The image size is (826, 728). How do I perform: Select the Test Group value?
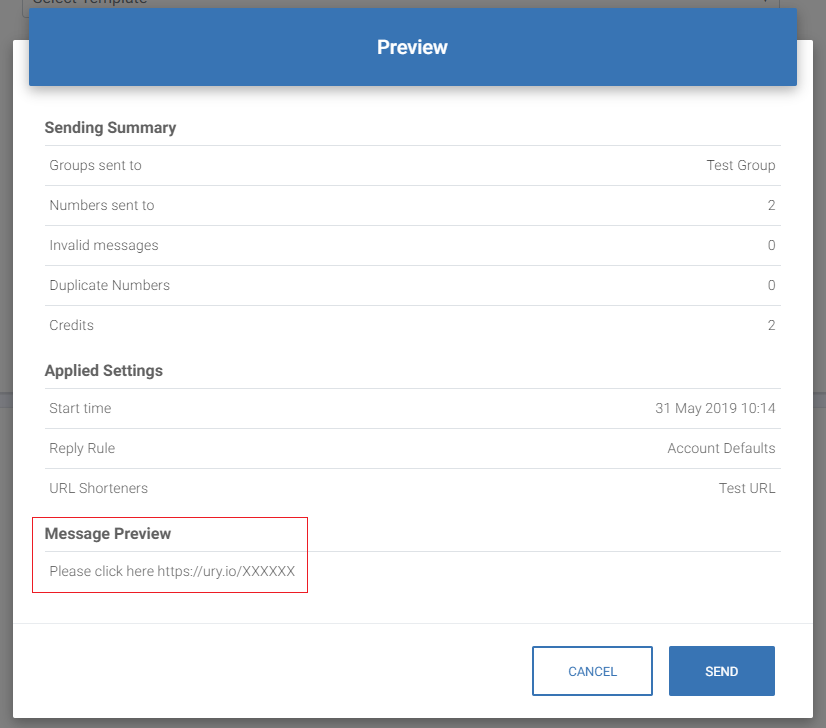(740, 165)
